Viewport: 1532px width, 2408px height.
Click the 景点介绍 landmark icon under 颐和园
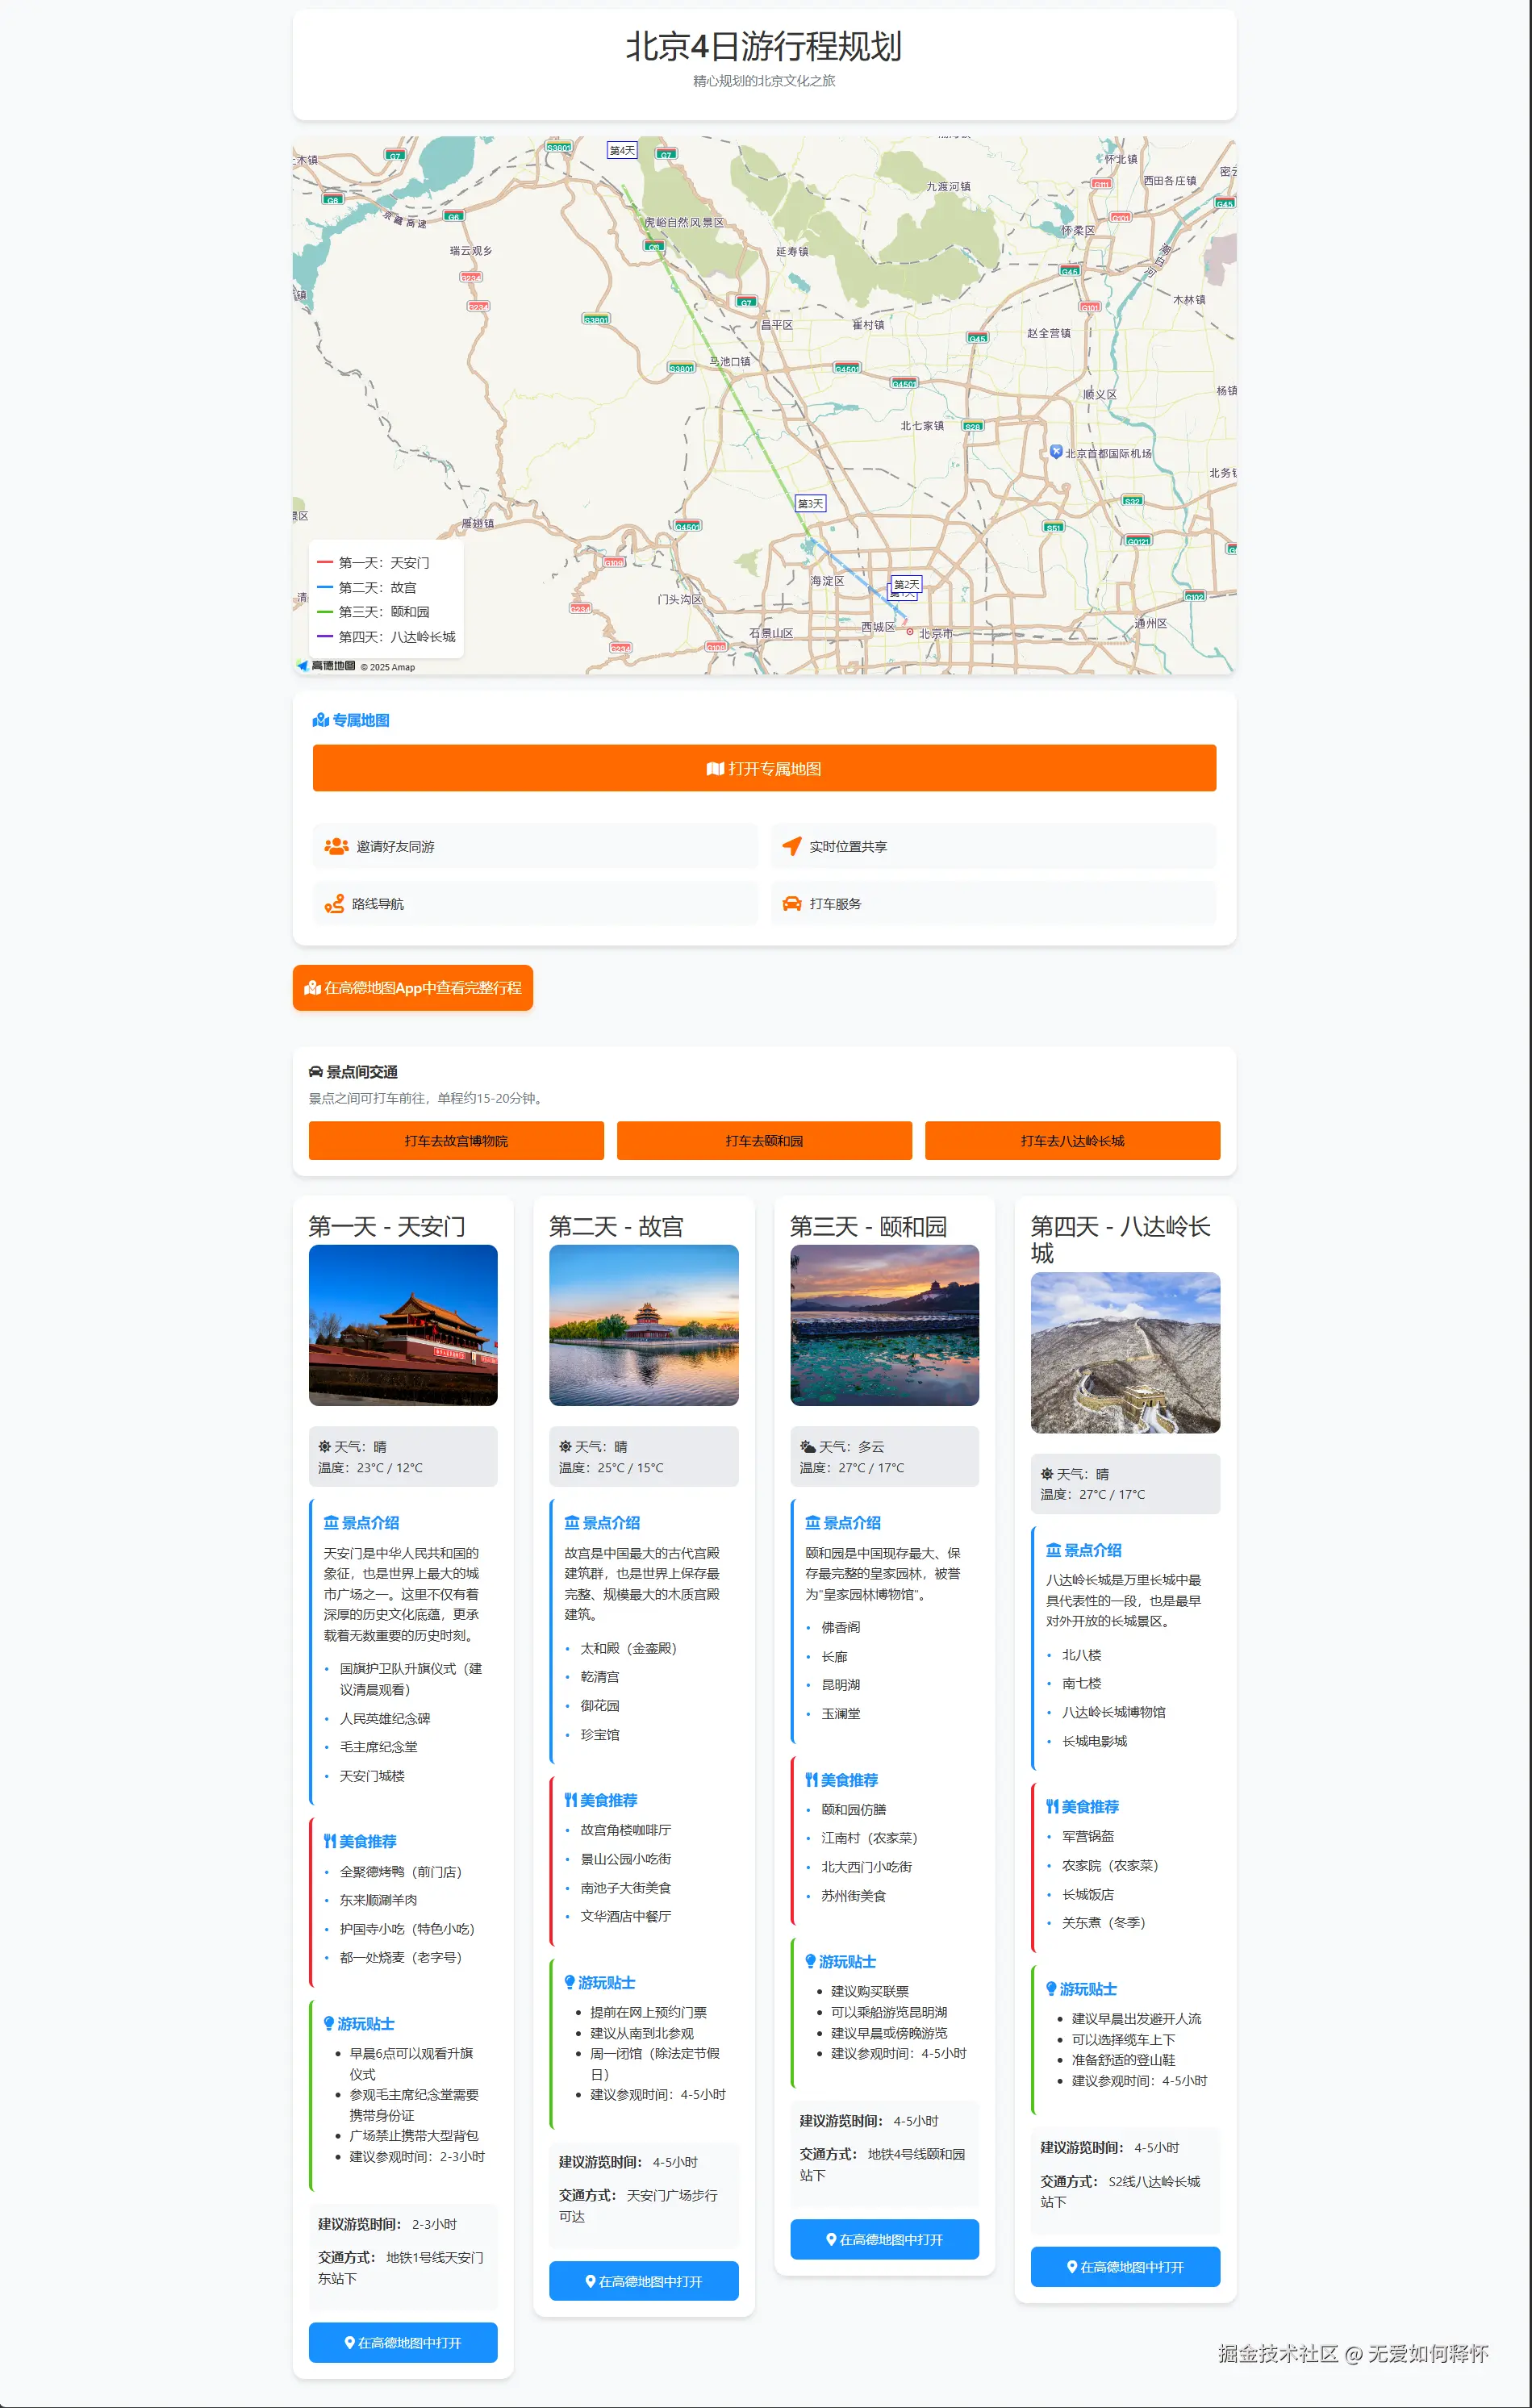[x=813, y=1523]
